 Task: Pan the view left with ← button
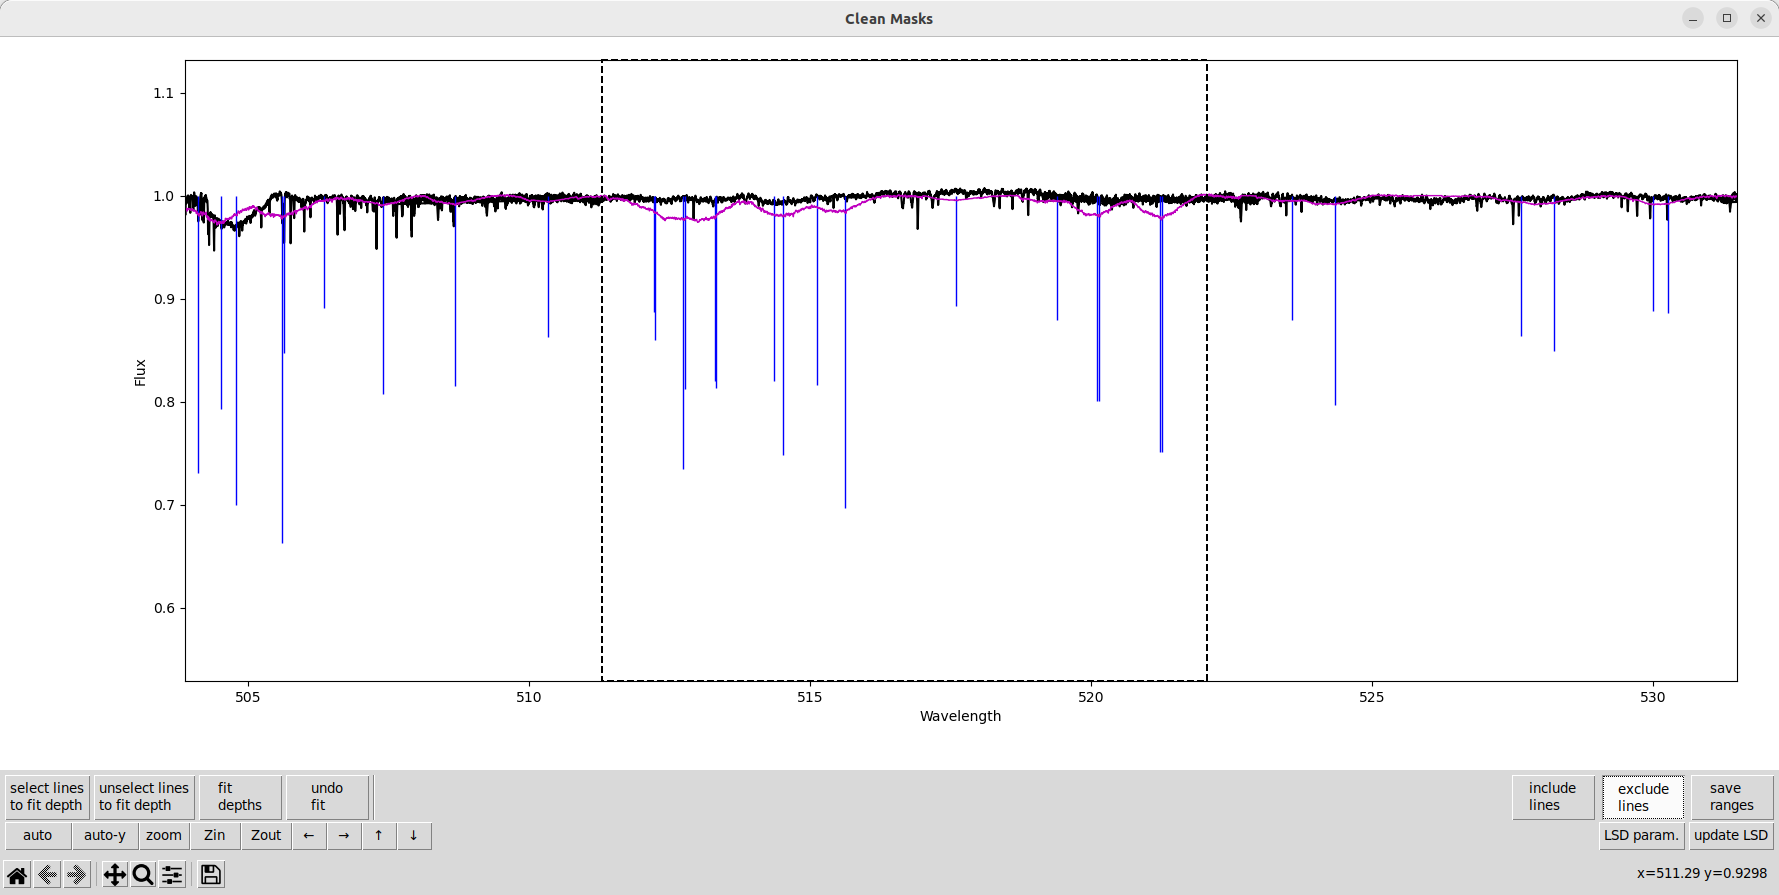[309, 836]
